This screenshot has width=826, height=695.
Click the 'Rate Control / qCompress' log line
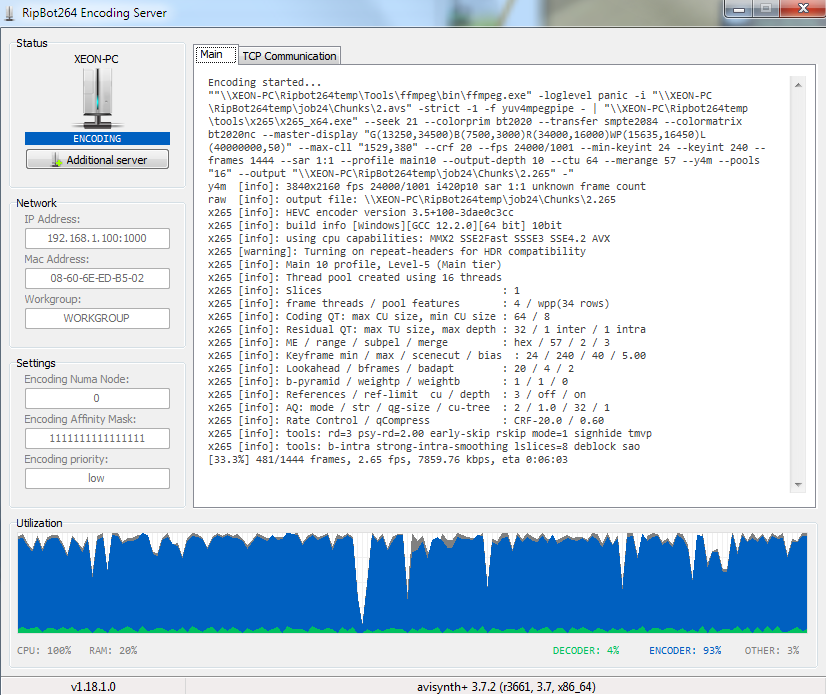point(406,420)
